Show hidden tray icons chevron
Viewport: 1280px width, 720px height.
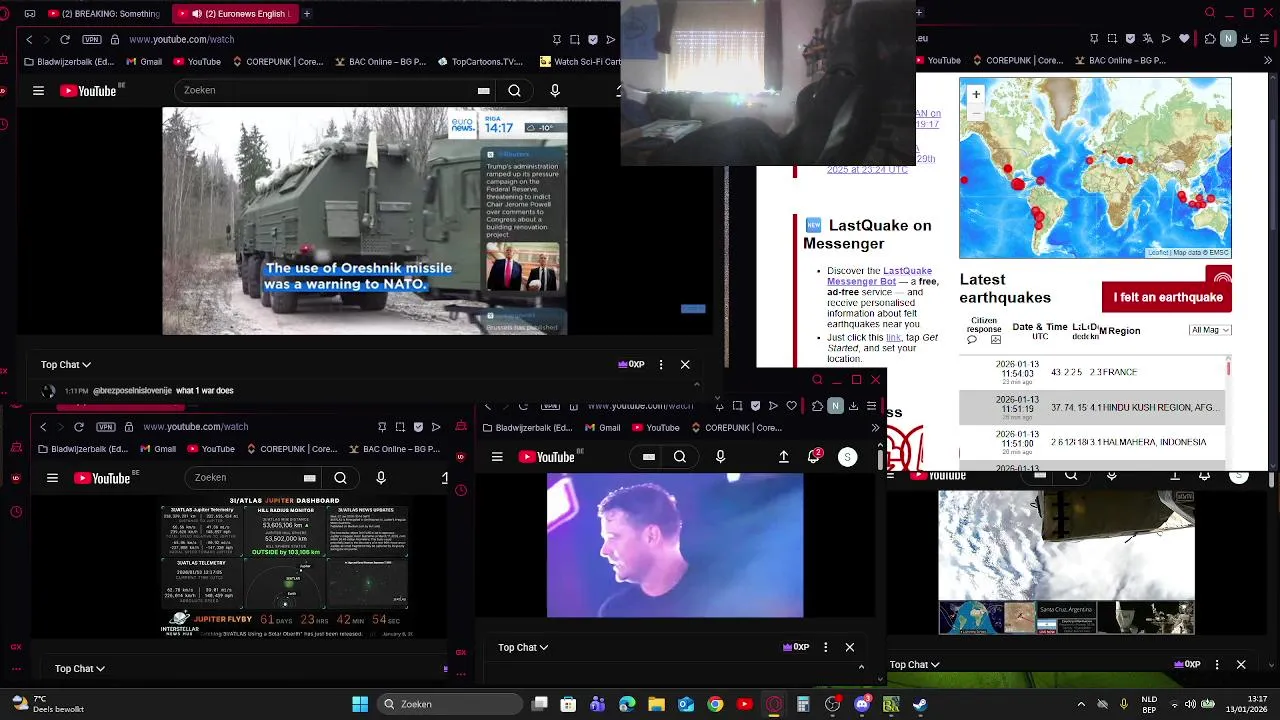tap(1081, 704)
